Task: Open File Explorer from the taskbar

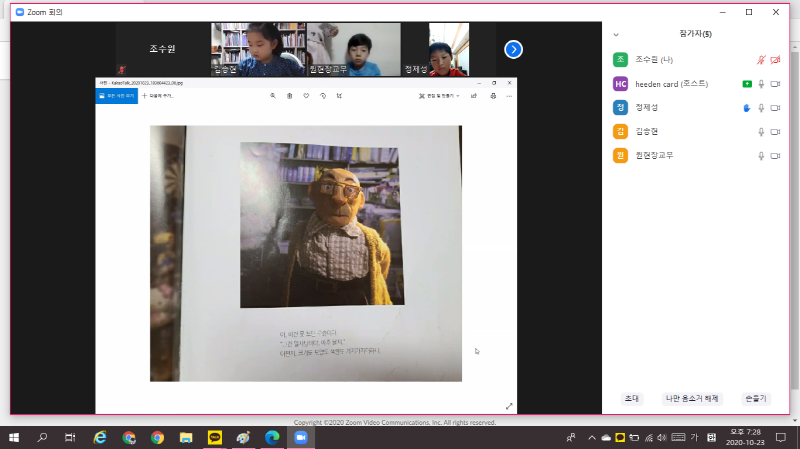Action: coord(186,438)
